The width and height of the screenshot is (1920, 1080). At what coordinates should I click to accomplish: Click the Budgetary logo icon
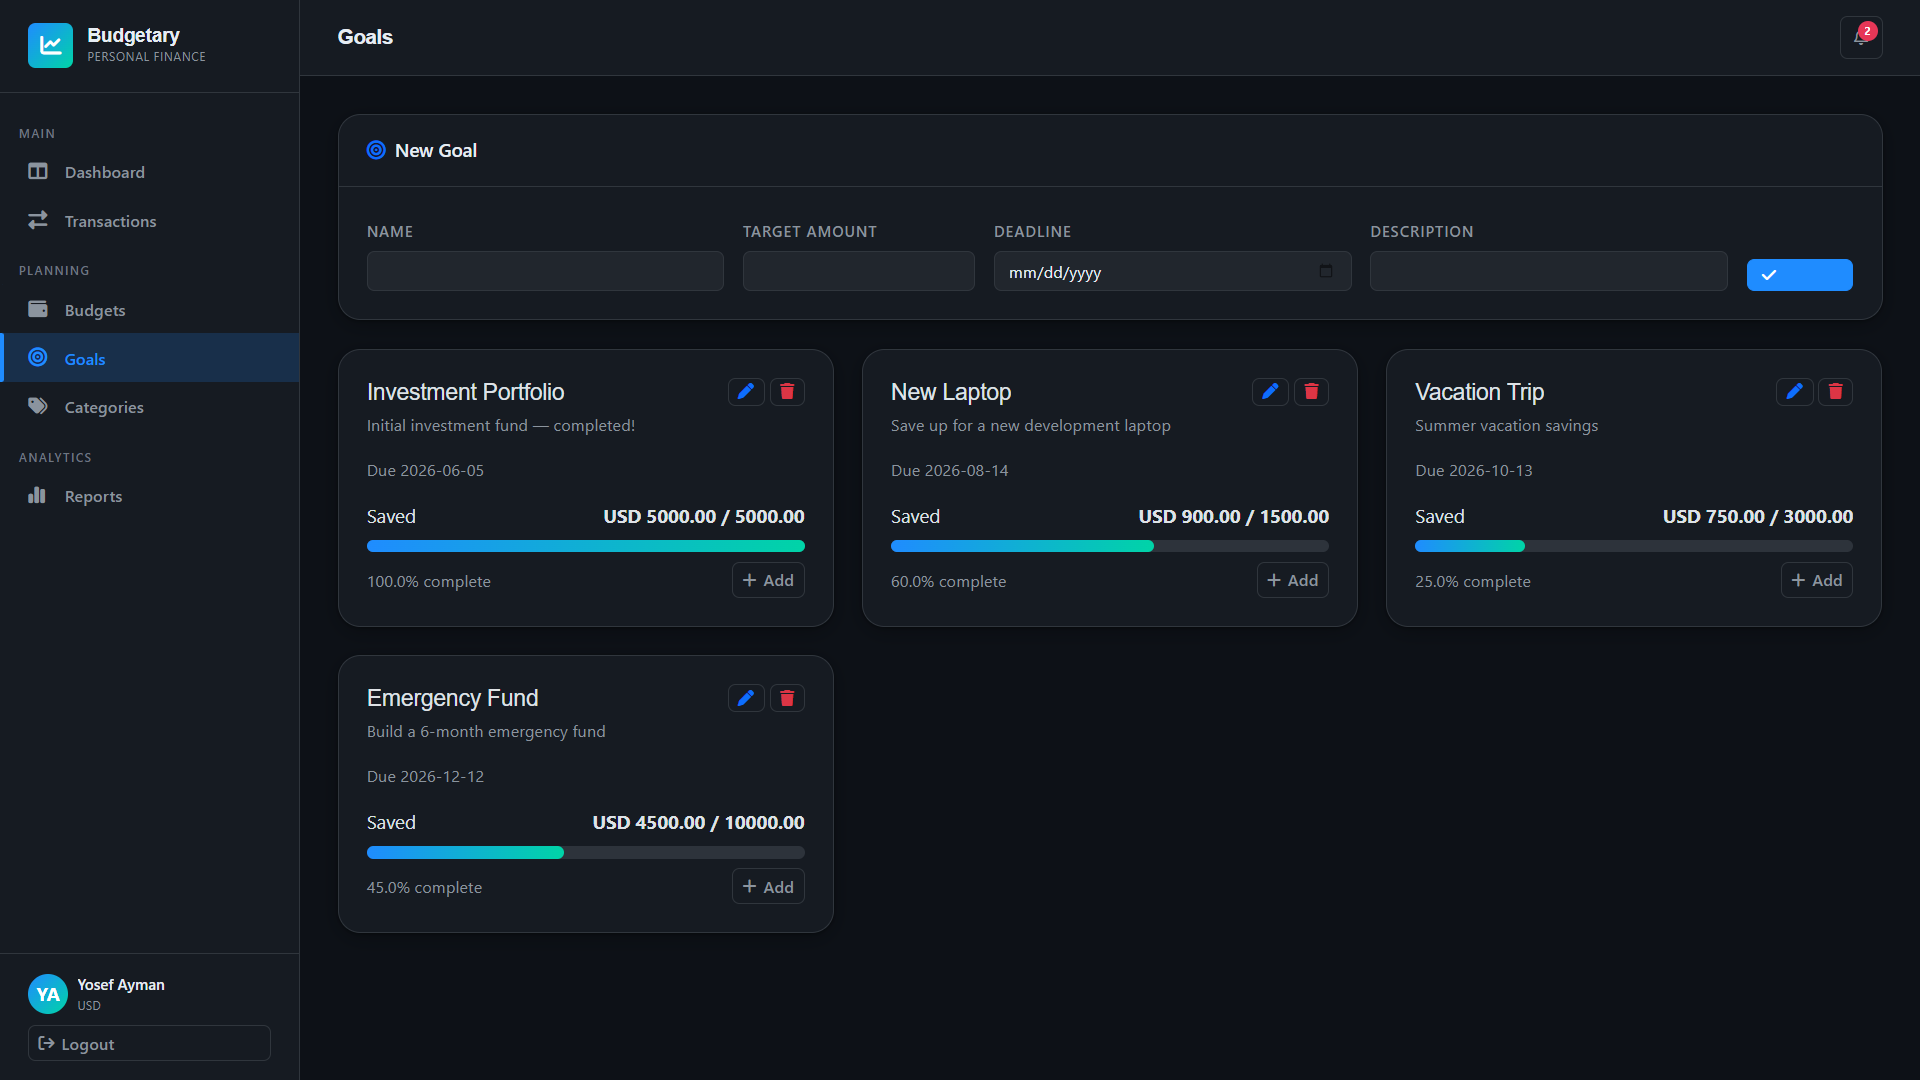click(x=50, y=45)
